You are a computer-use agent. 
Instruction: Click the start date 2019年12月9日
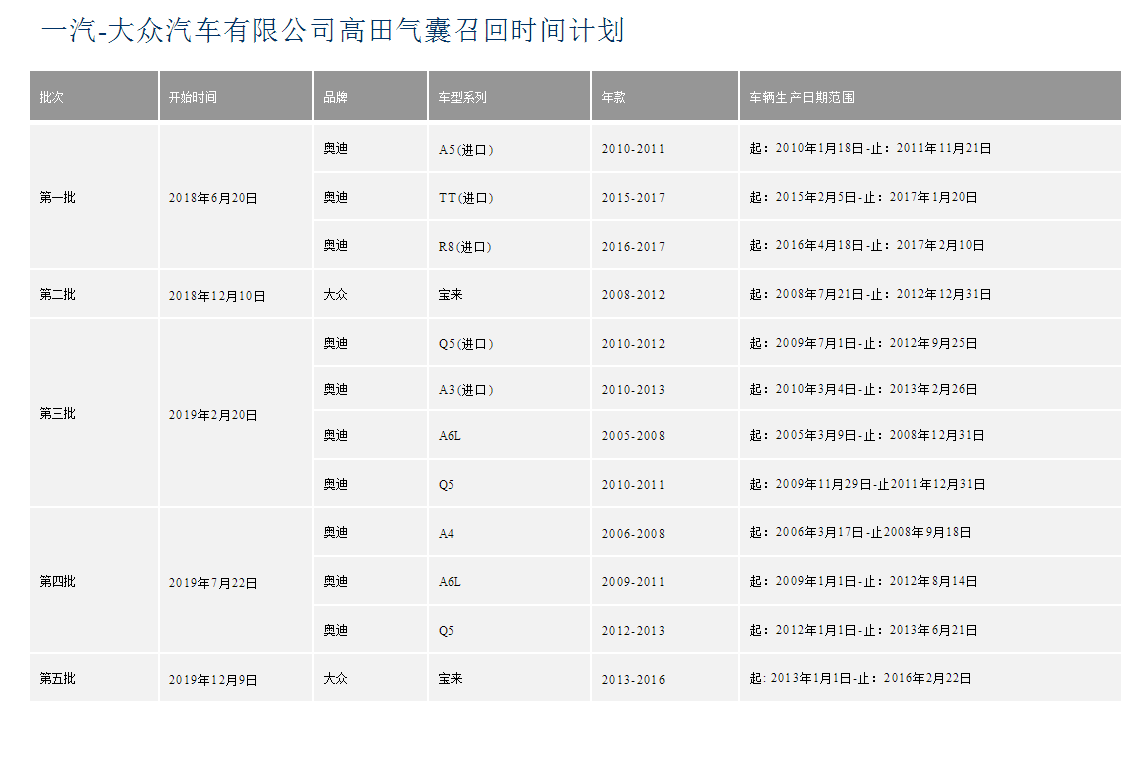tap(213, 680)
